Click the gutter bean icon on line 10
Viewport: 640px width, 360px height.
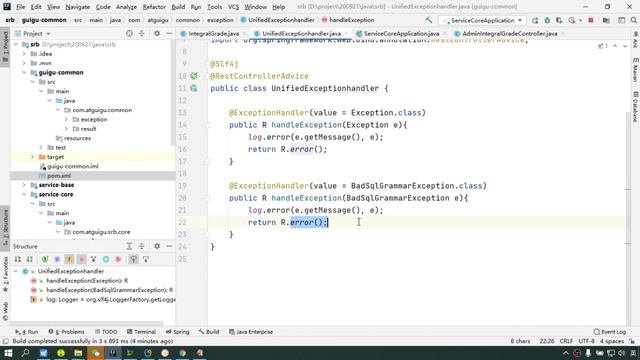tap(194, 76)
